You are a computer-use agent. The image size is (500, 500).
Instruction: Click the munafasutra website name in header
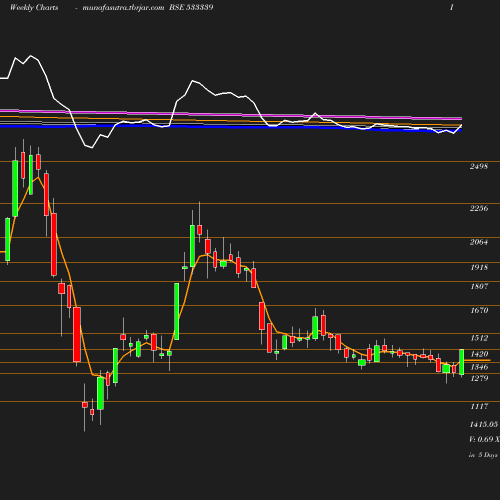123,8
